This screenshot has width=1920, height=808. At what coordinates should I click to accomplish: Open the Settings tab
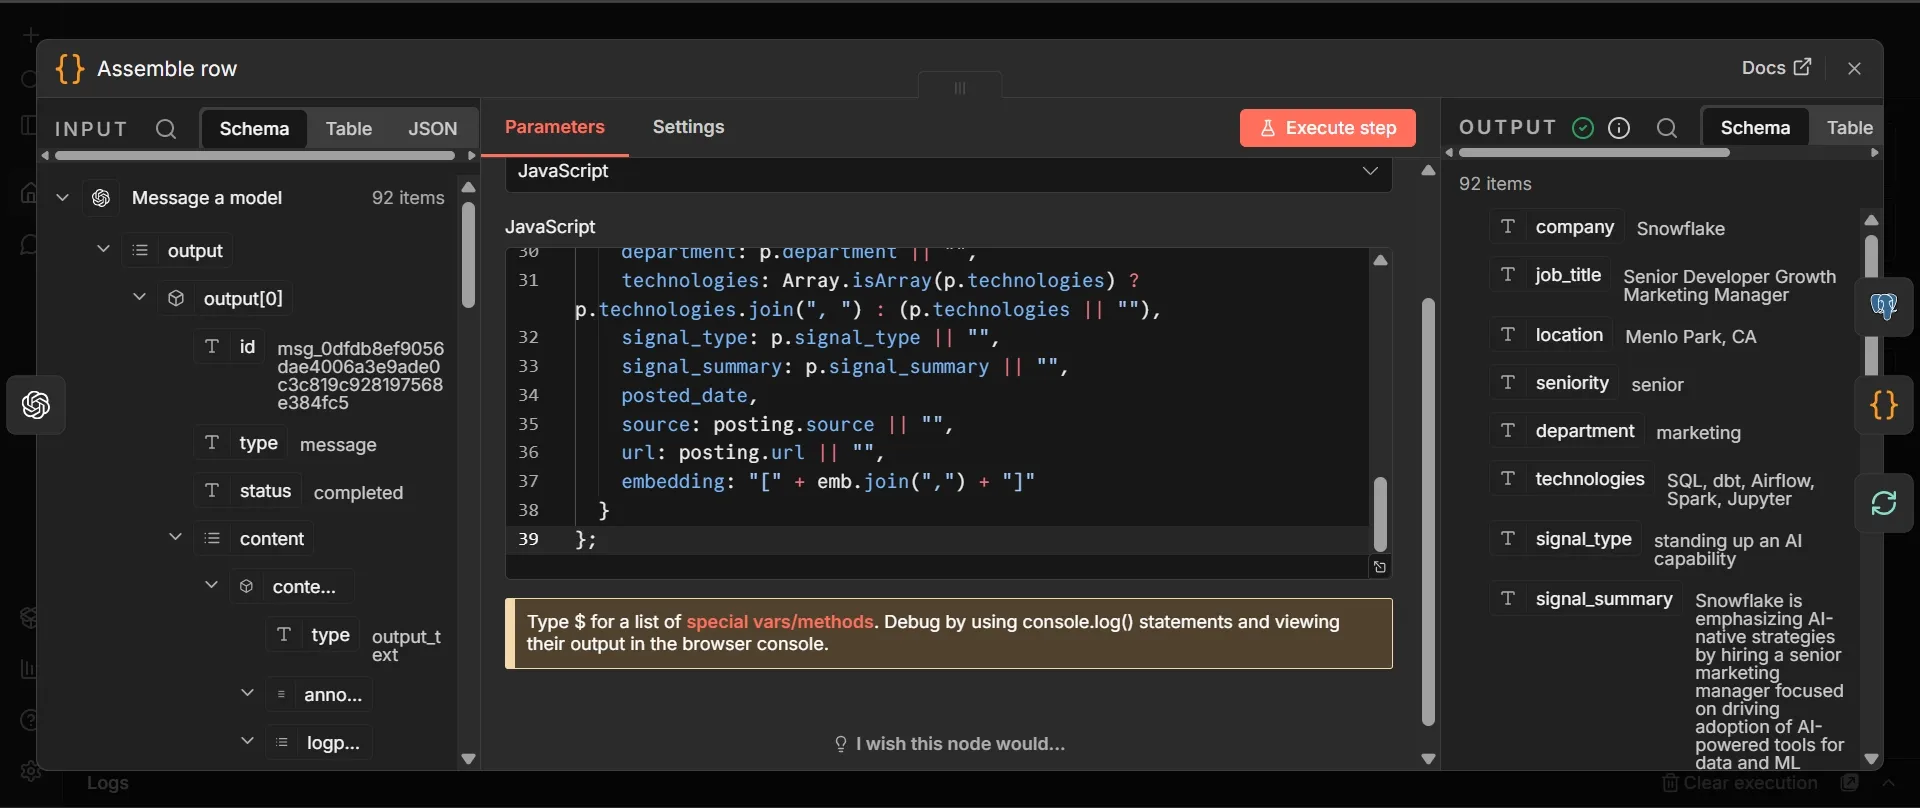coord(689,127)
